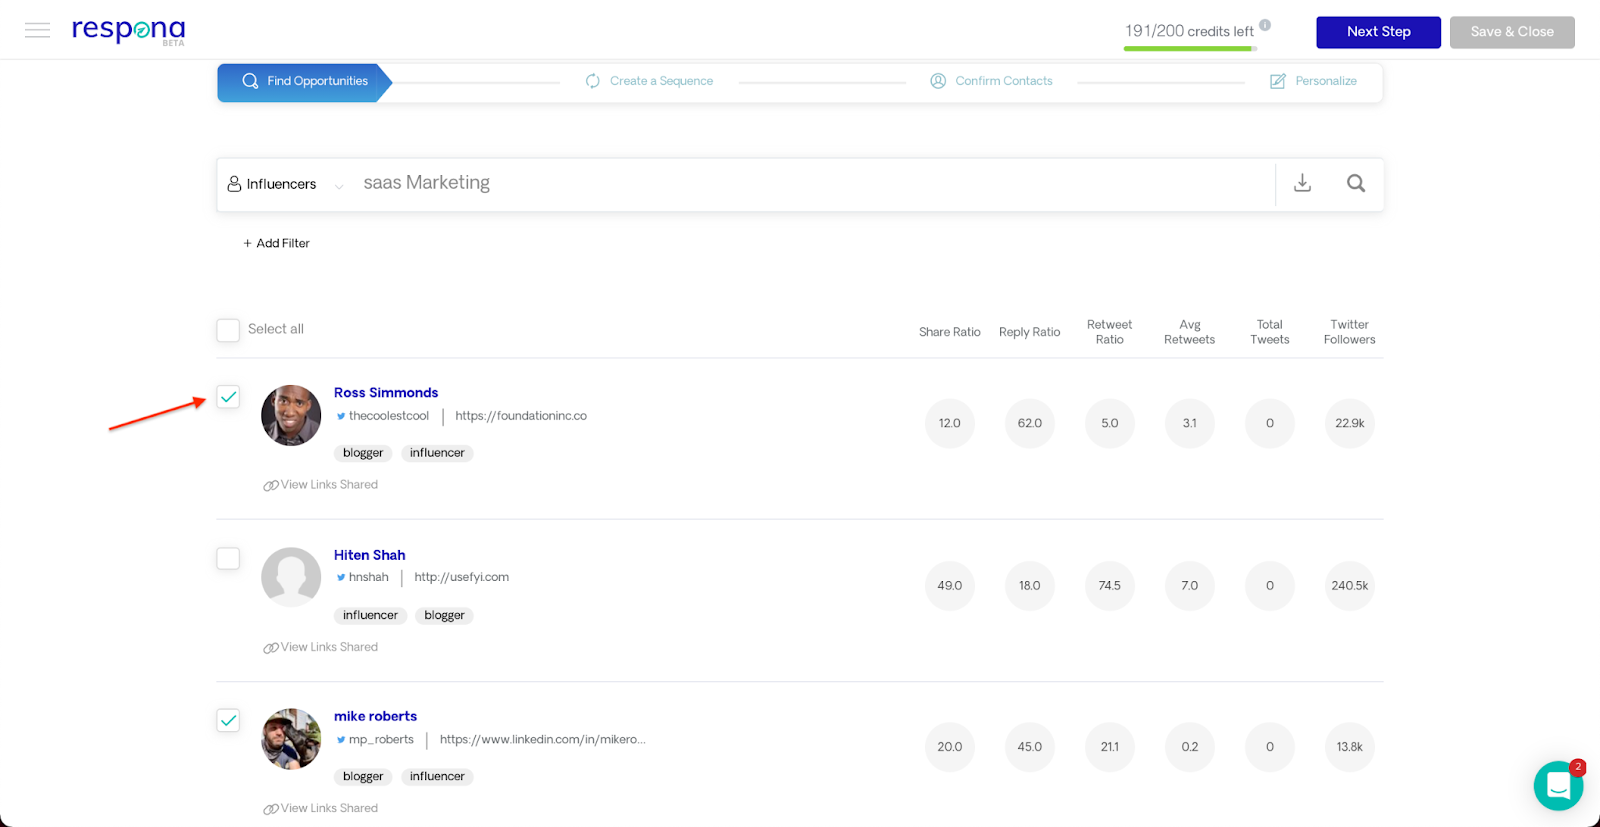1600x827 pixels.
Task: Click the Respona logo
Action: [x=128, y=30]
